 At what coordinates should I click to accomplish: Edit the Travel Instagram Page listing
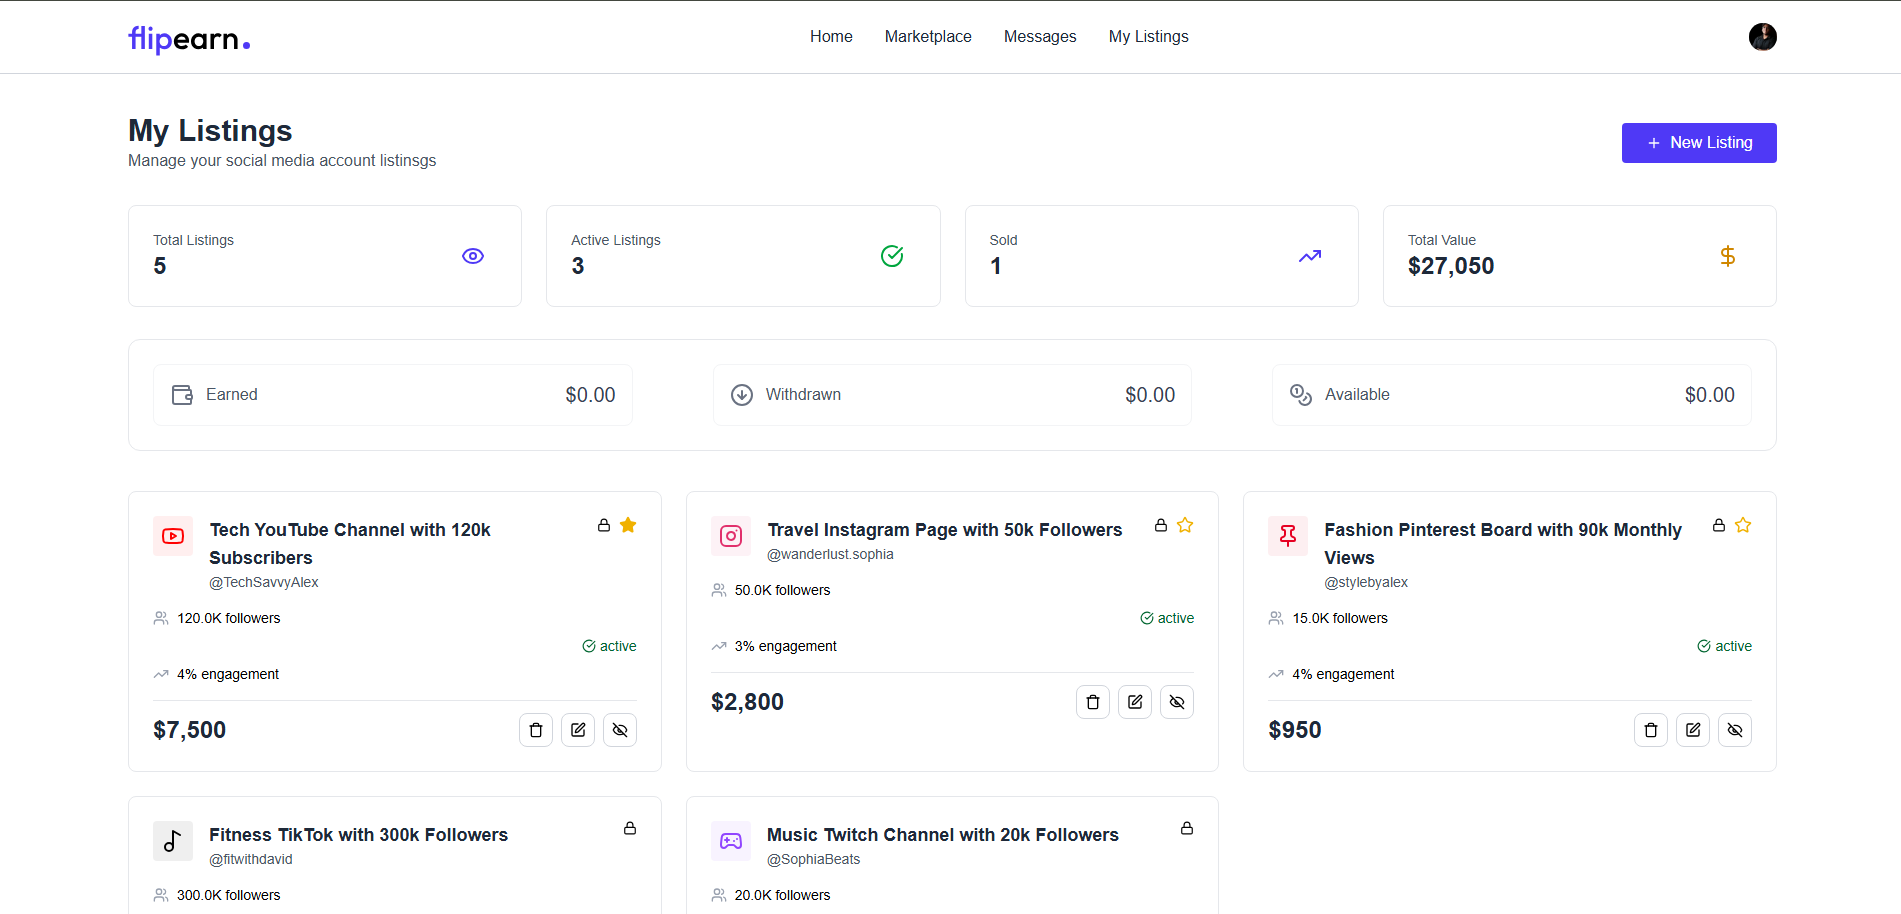pyautogui.click(x=1135, y=702)
